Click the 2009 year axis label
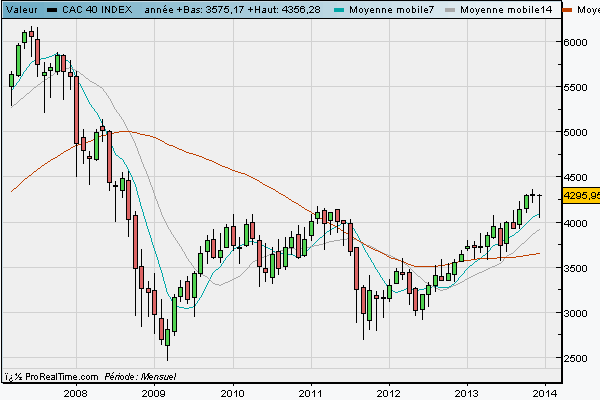The image size is (600, 400). coord(153,393)
